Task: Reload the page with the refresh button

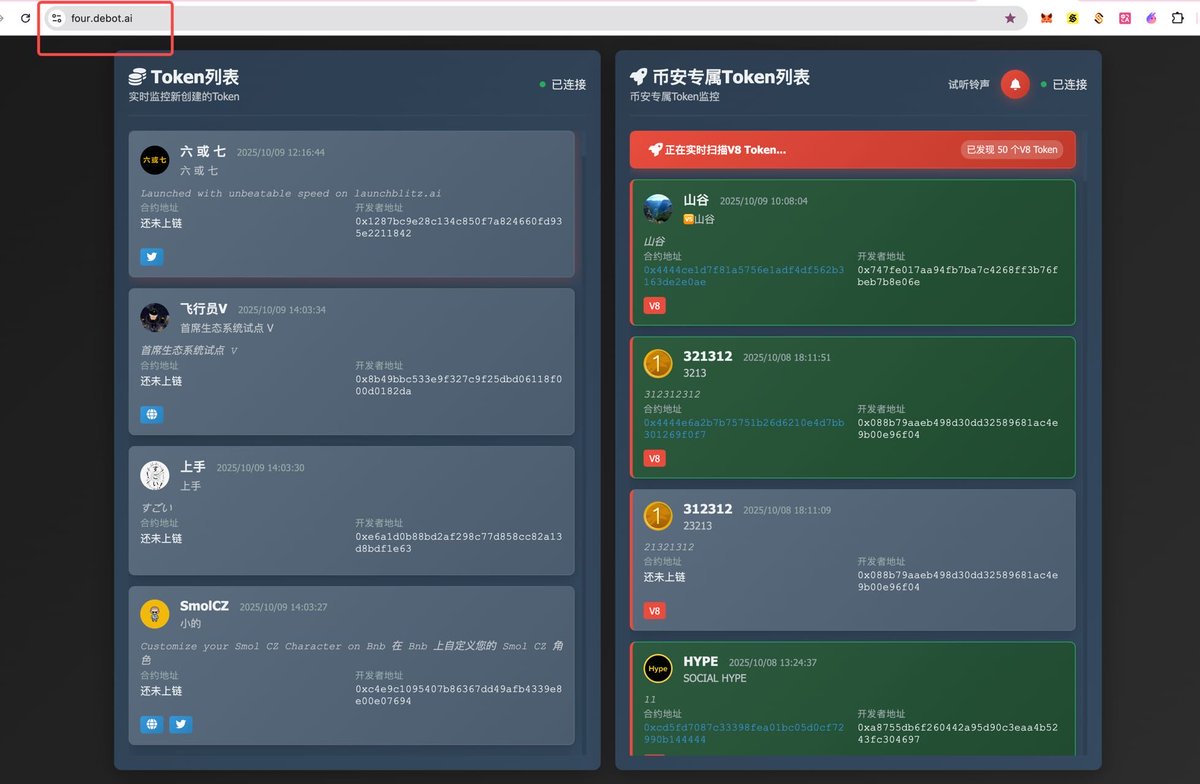Action: (x=25, y=18)
